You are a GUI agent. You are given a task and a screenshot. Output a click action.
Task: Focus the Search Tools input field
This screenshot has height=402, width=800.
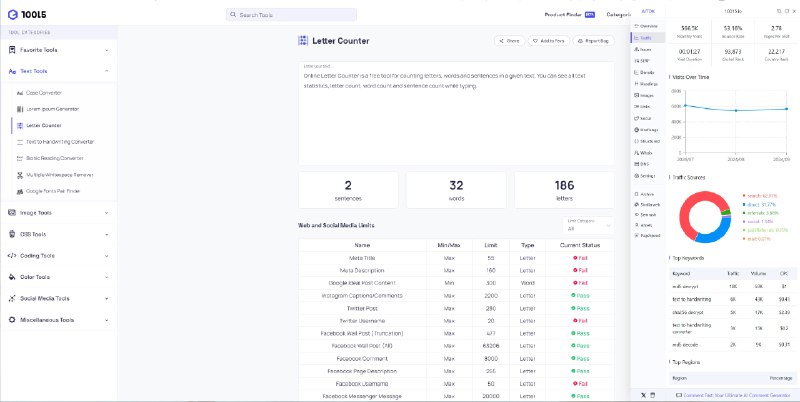pos(291,15)
